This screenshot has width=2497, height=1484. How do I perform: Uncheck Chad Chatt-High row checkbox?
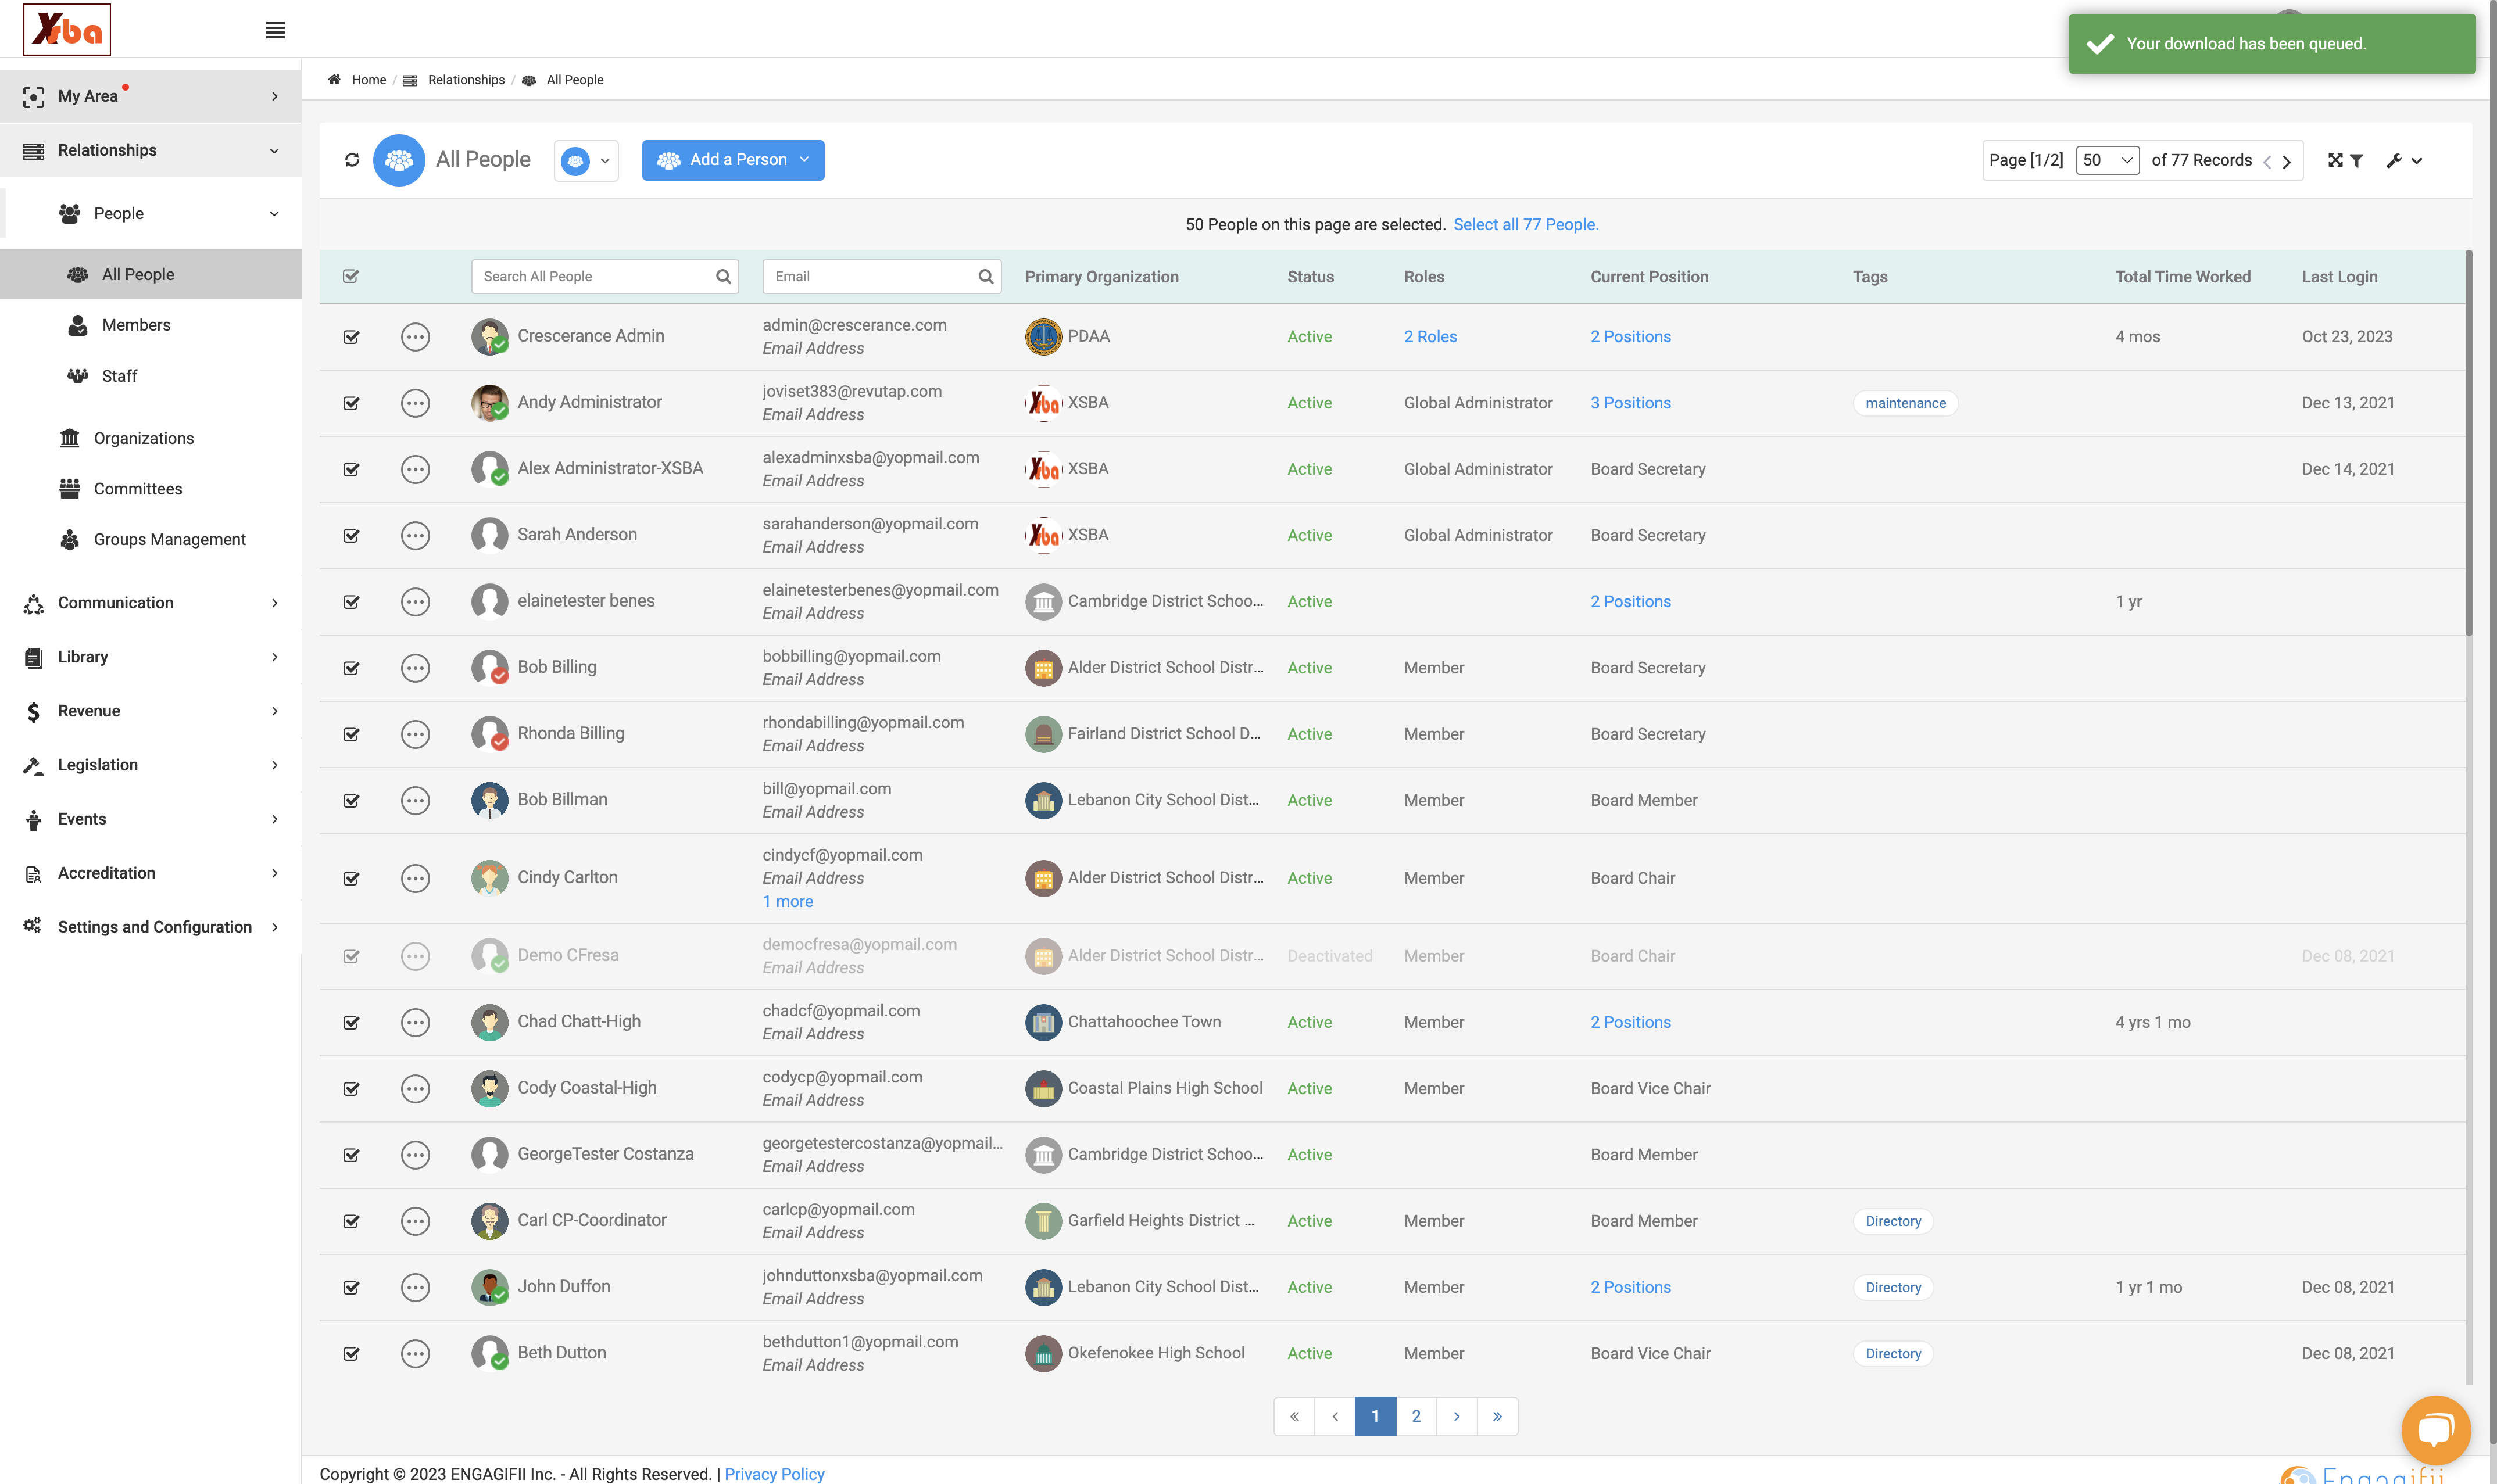pyautogui.click(x=351, y=1022)
